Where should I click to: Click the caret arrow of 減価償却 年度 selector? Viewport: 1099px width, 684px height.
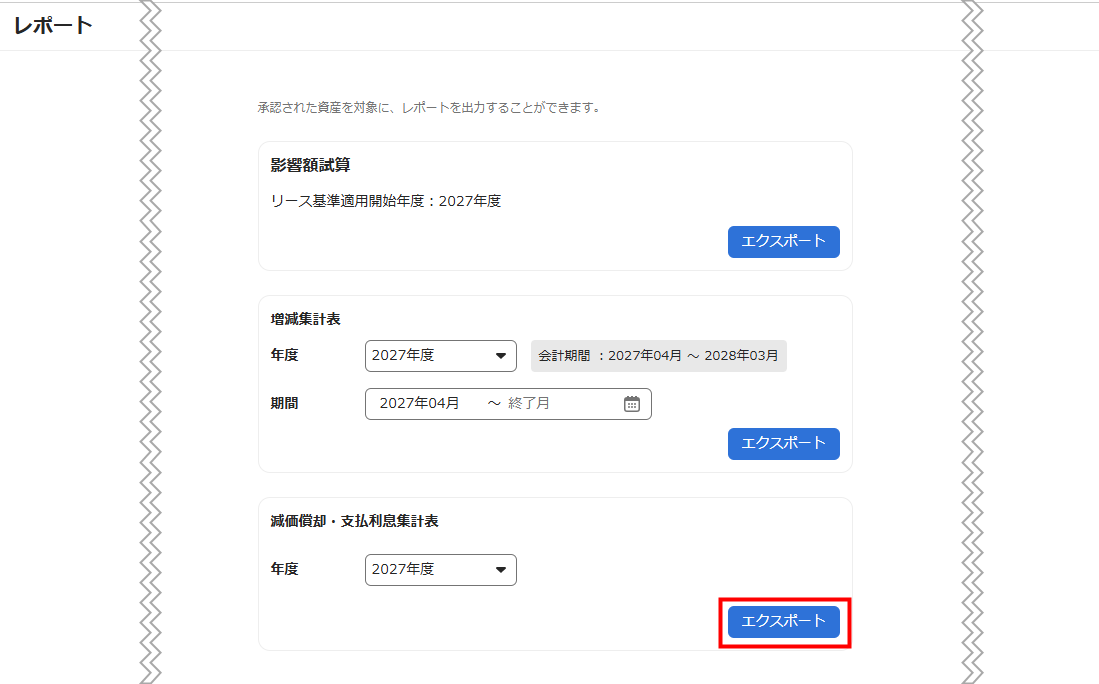pos(501,570)
